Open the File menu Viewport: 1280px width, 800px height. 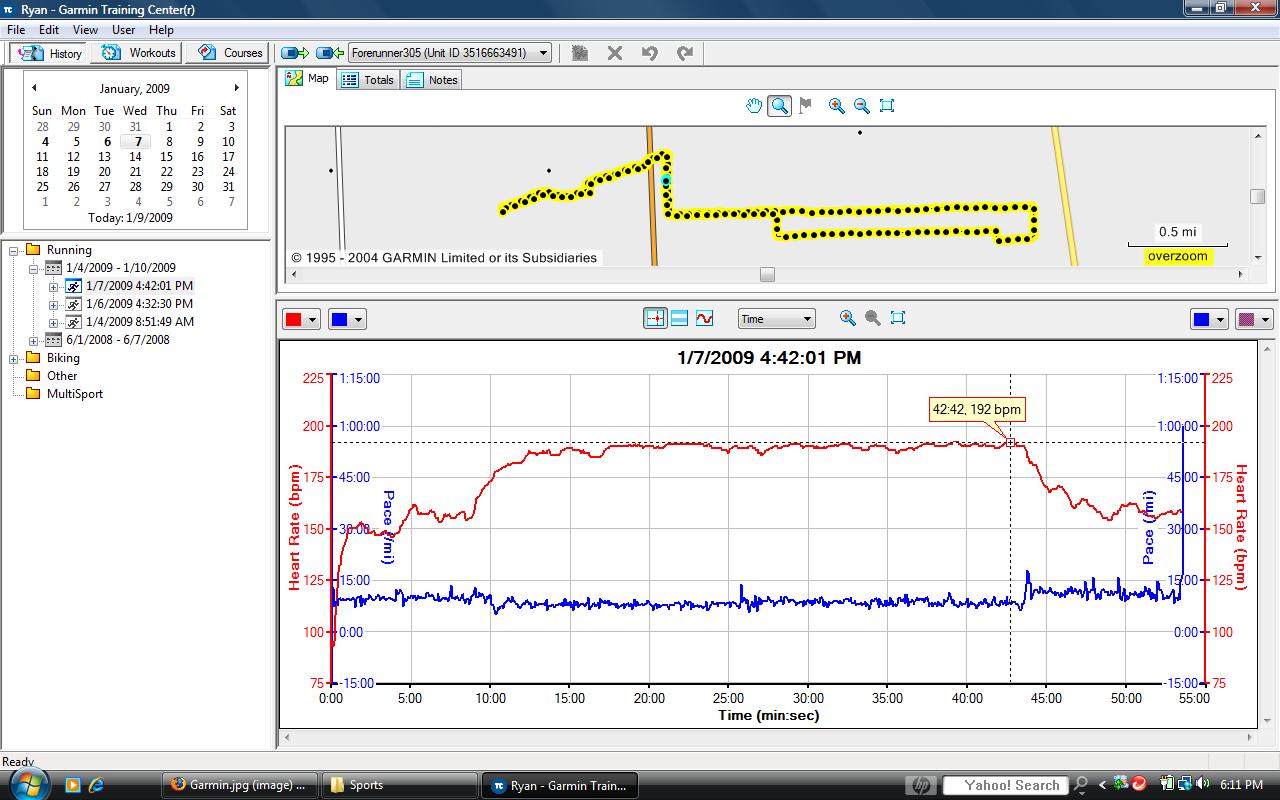click(x=15, y=30)
